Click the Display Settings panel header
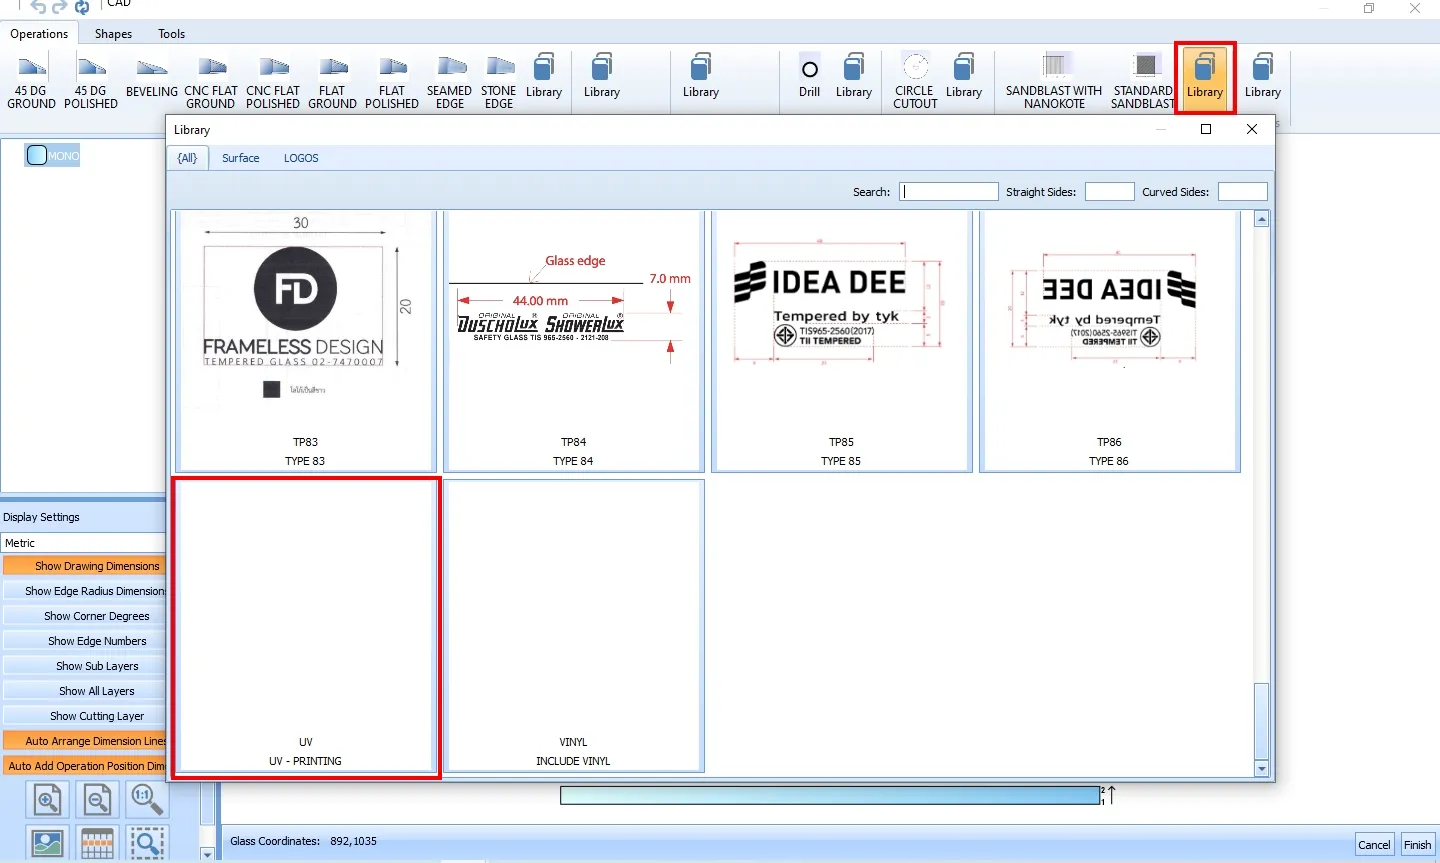This screenshot has width=1440, height=863. (x=41, y=517)
